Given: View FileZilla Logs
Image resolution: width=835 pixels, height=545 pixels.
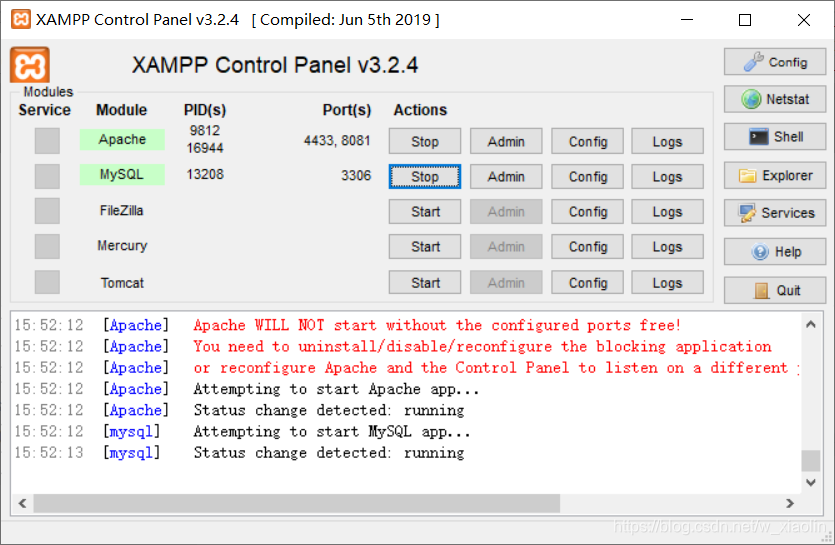Looking at the screenshot, I should click(x=667, y=212).
